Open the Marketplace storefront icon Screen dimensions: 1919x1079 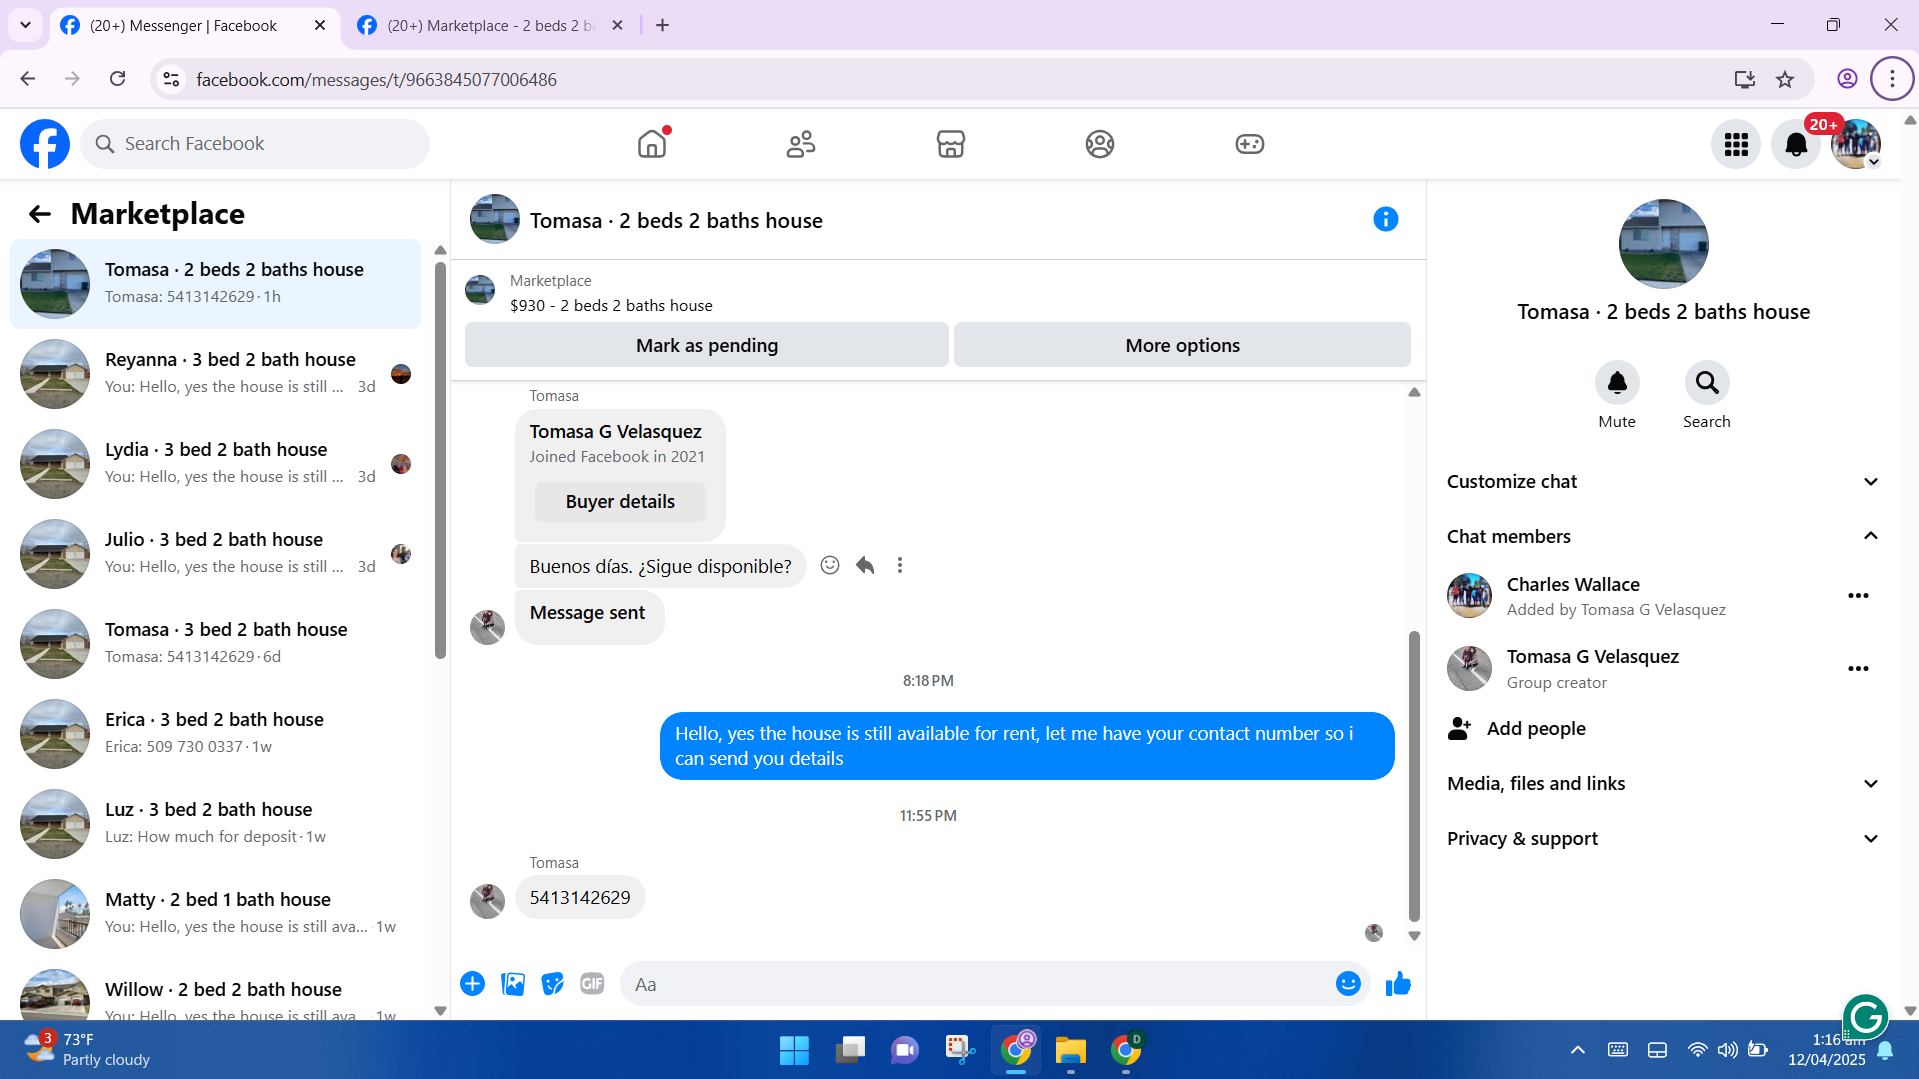950,144
